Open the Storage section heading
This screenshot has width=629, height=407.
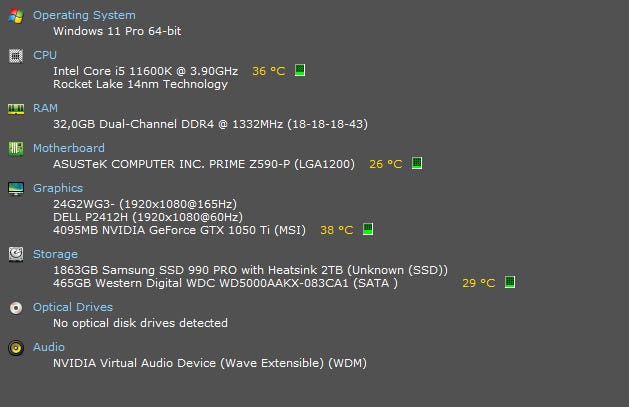tap(55, 255)
